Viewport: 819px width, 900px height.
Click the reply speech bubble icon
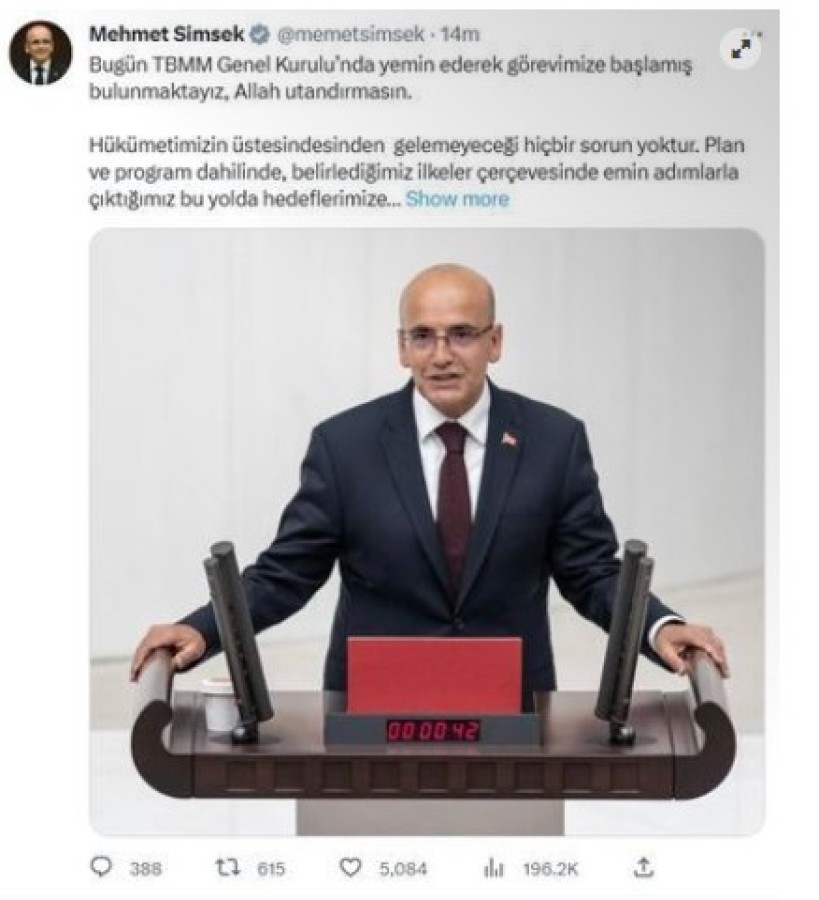(102, 867)
